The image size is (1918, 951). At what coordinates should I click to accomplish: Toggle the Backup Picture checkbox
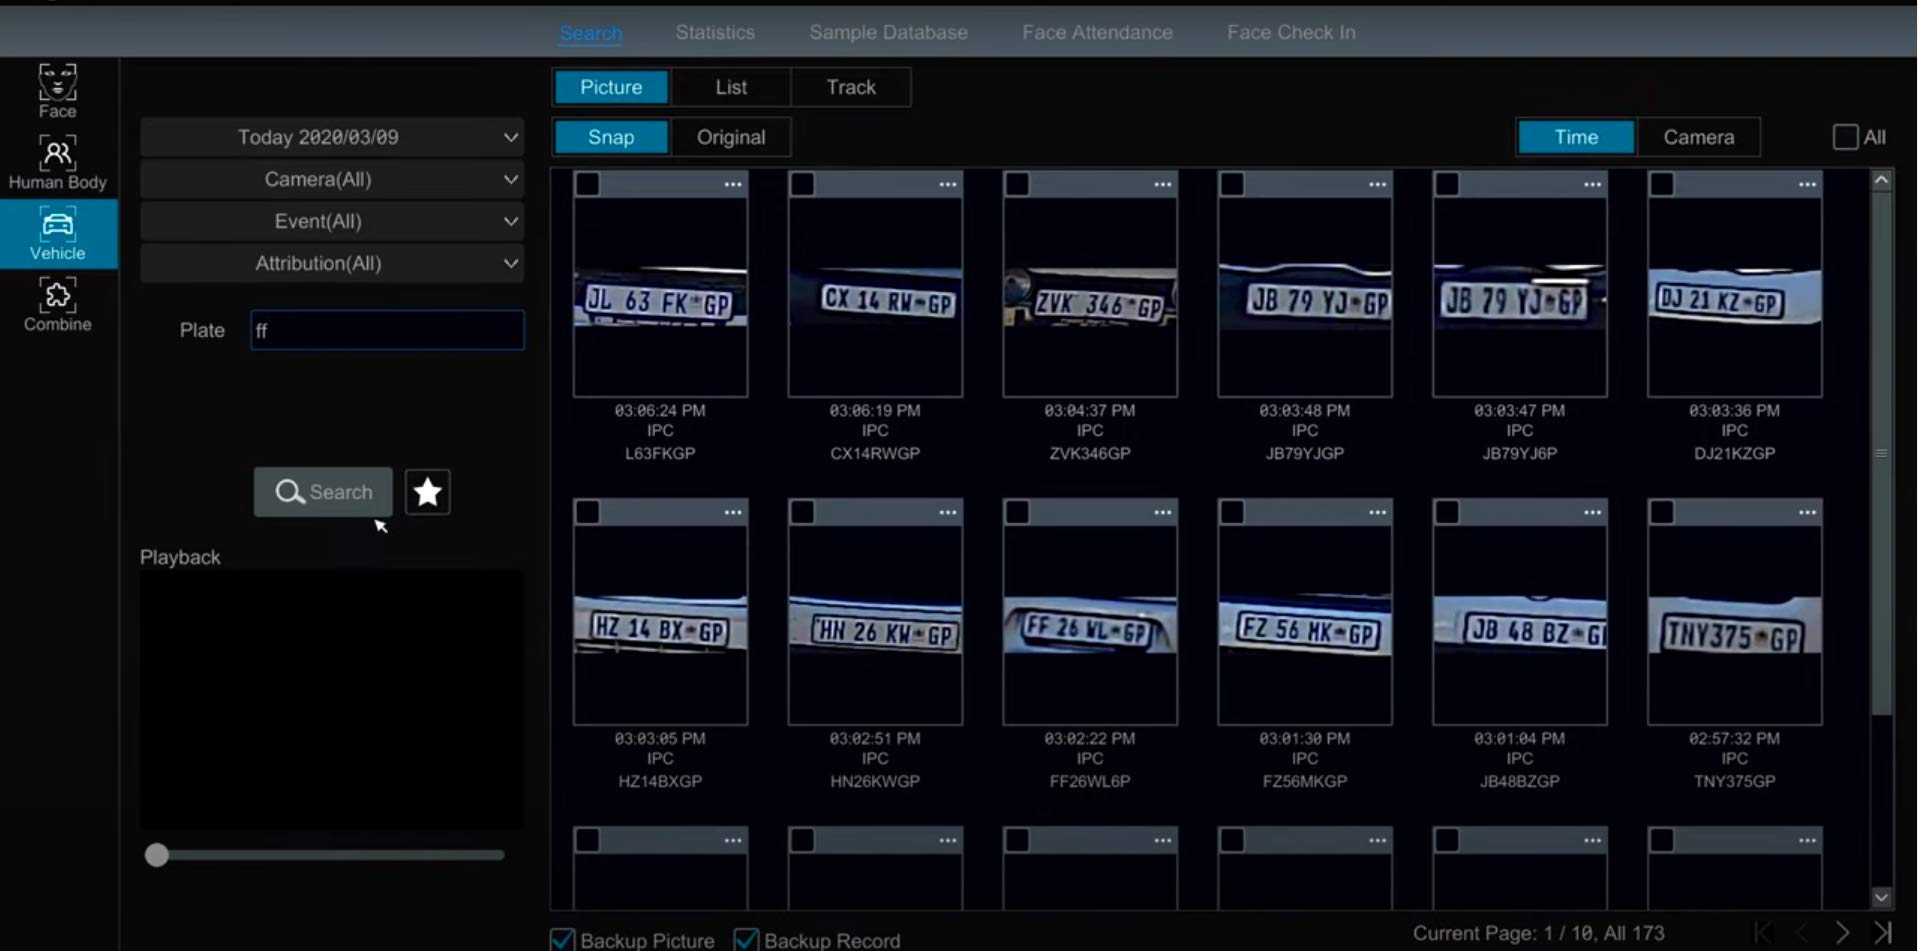562,940
